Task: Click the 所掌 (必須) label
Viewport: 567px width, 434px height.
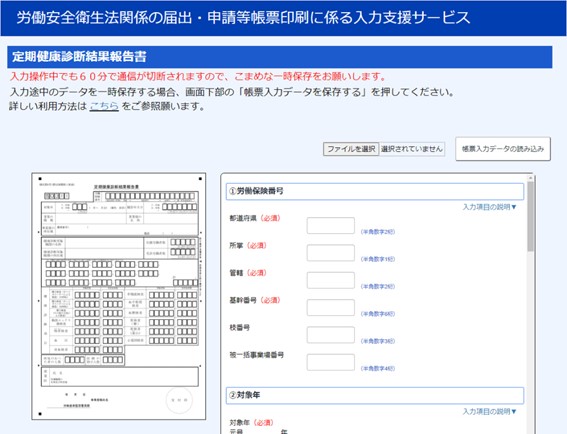Action: click(x=248, y=246)
